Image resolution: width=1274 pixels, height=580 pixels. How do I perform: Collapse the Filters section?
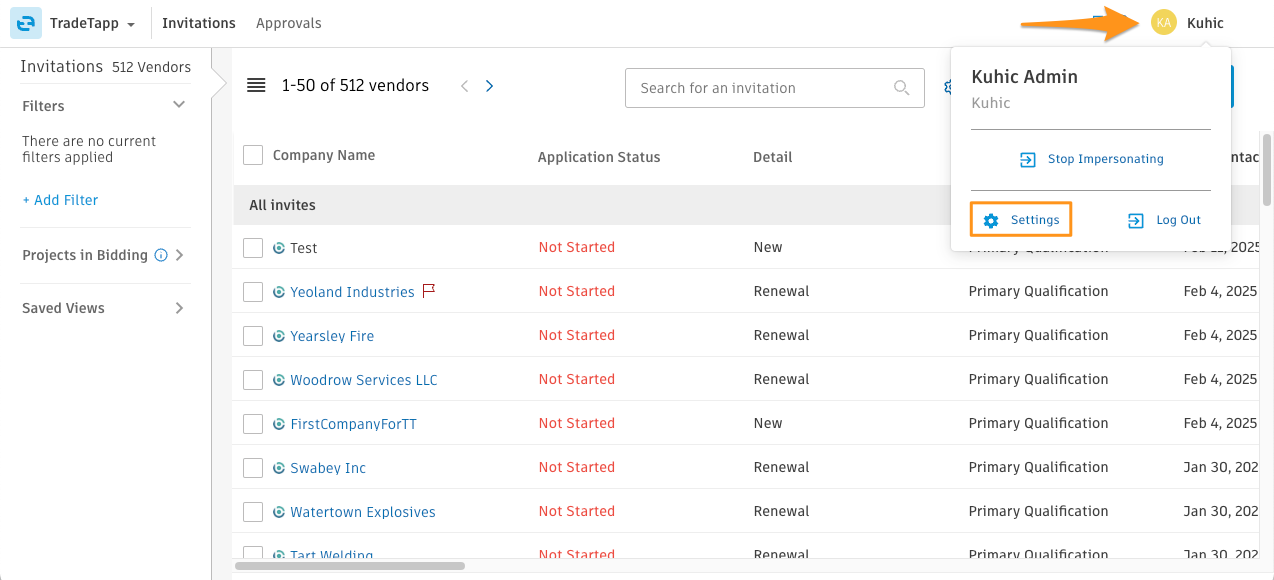[179, 105]
